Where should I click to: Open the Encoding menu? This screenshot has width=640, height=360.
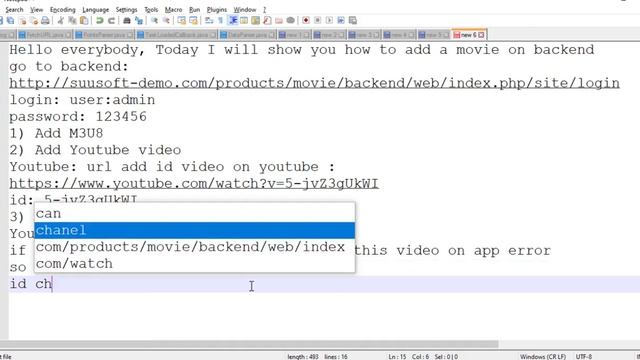62,9
